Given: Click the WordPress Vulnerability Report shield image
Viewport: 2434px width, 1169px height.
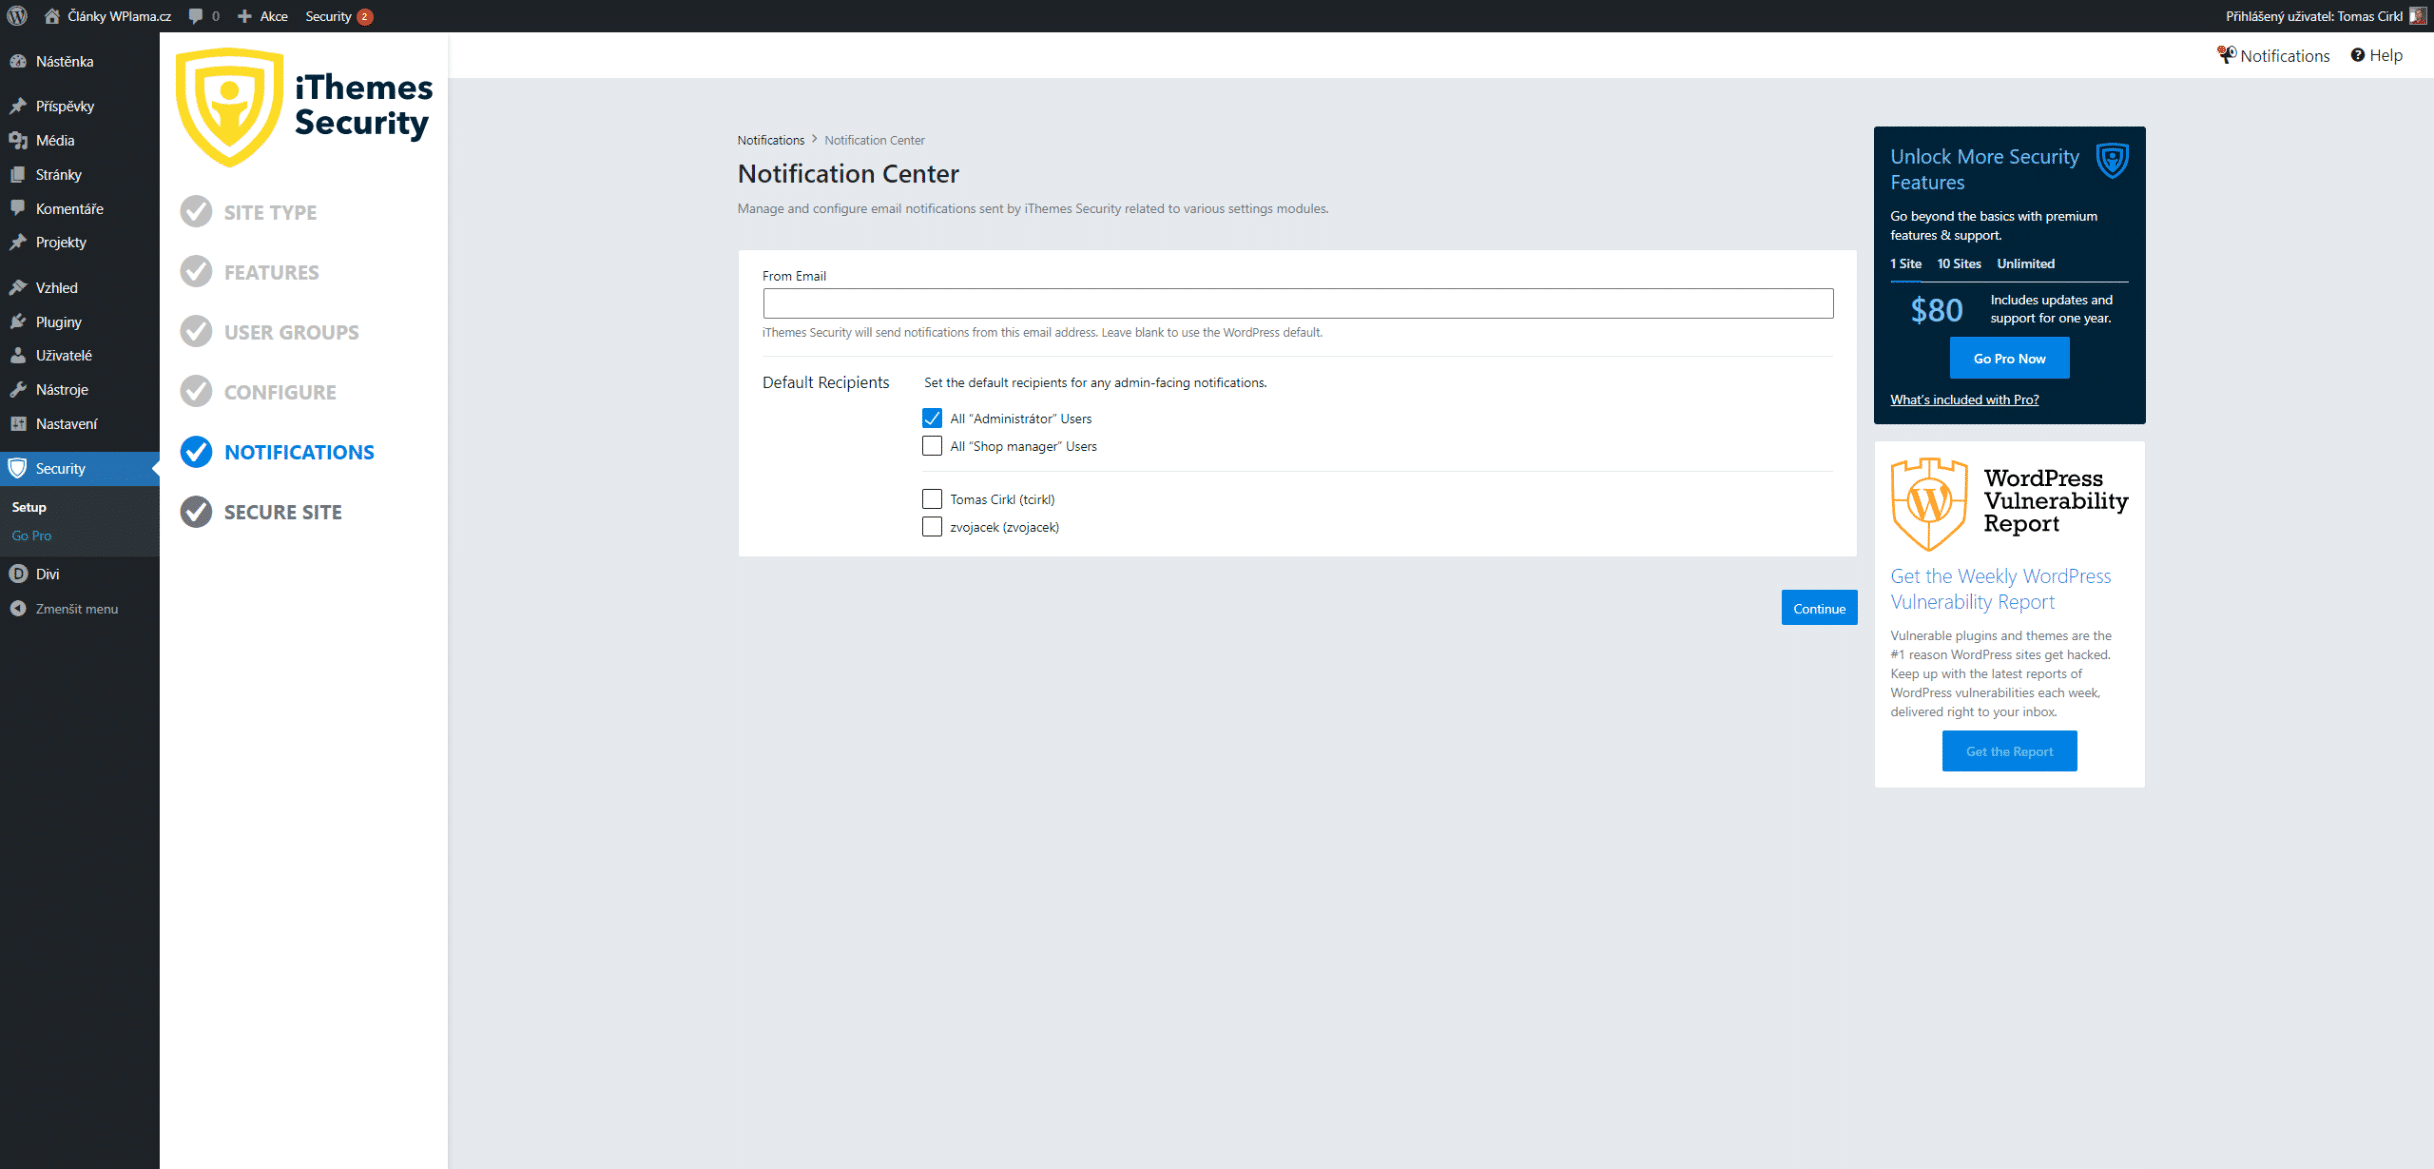Looking at the screenshot, I should click(1929, 504).
